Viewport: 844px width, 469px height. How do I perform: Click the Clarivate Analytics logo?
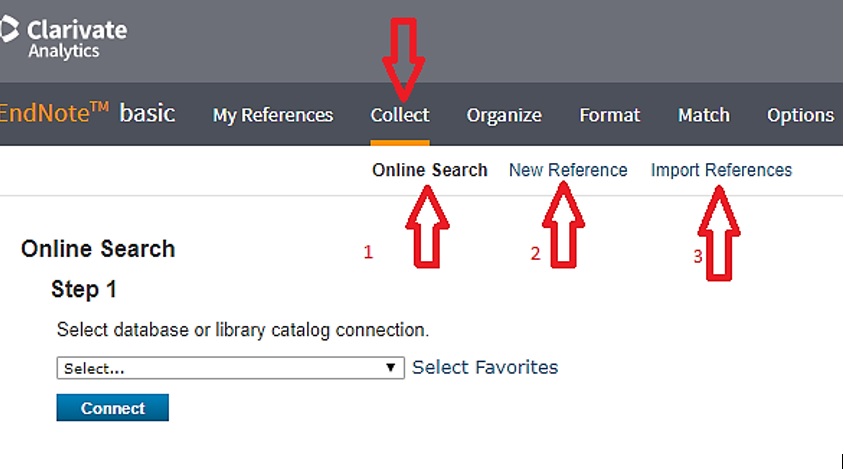(64, 37)
